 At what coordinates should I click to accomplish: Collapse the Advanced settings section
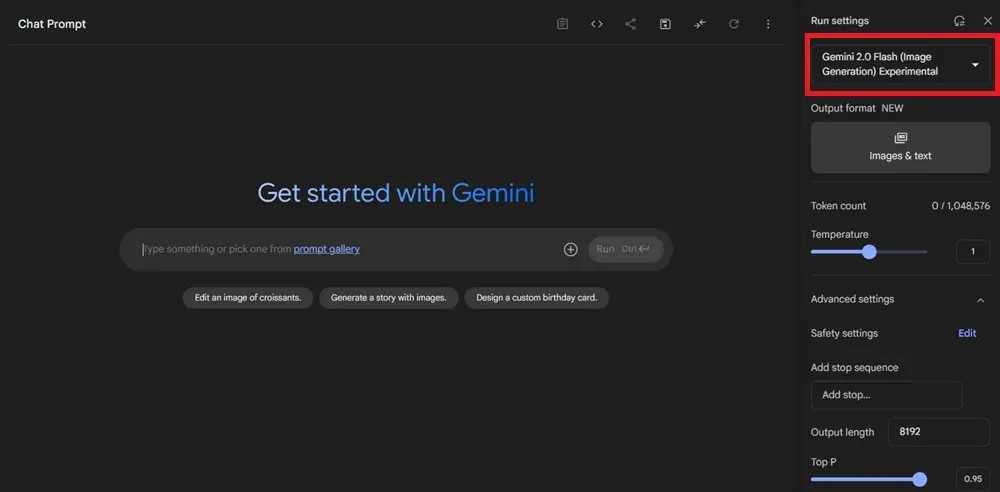(x=980, y=299)
